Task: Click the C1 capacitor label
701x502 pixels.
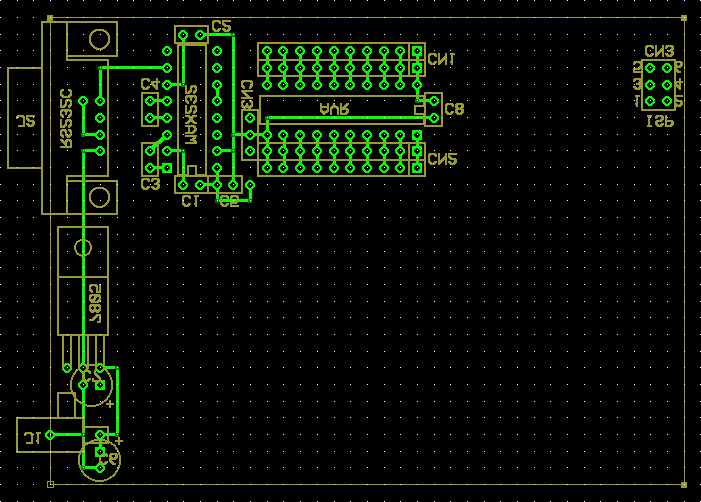Action: click(192, 202)
